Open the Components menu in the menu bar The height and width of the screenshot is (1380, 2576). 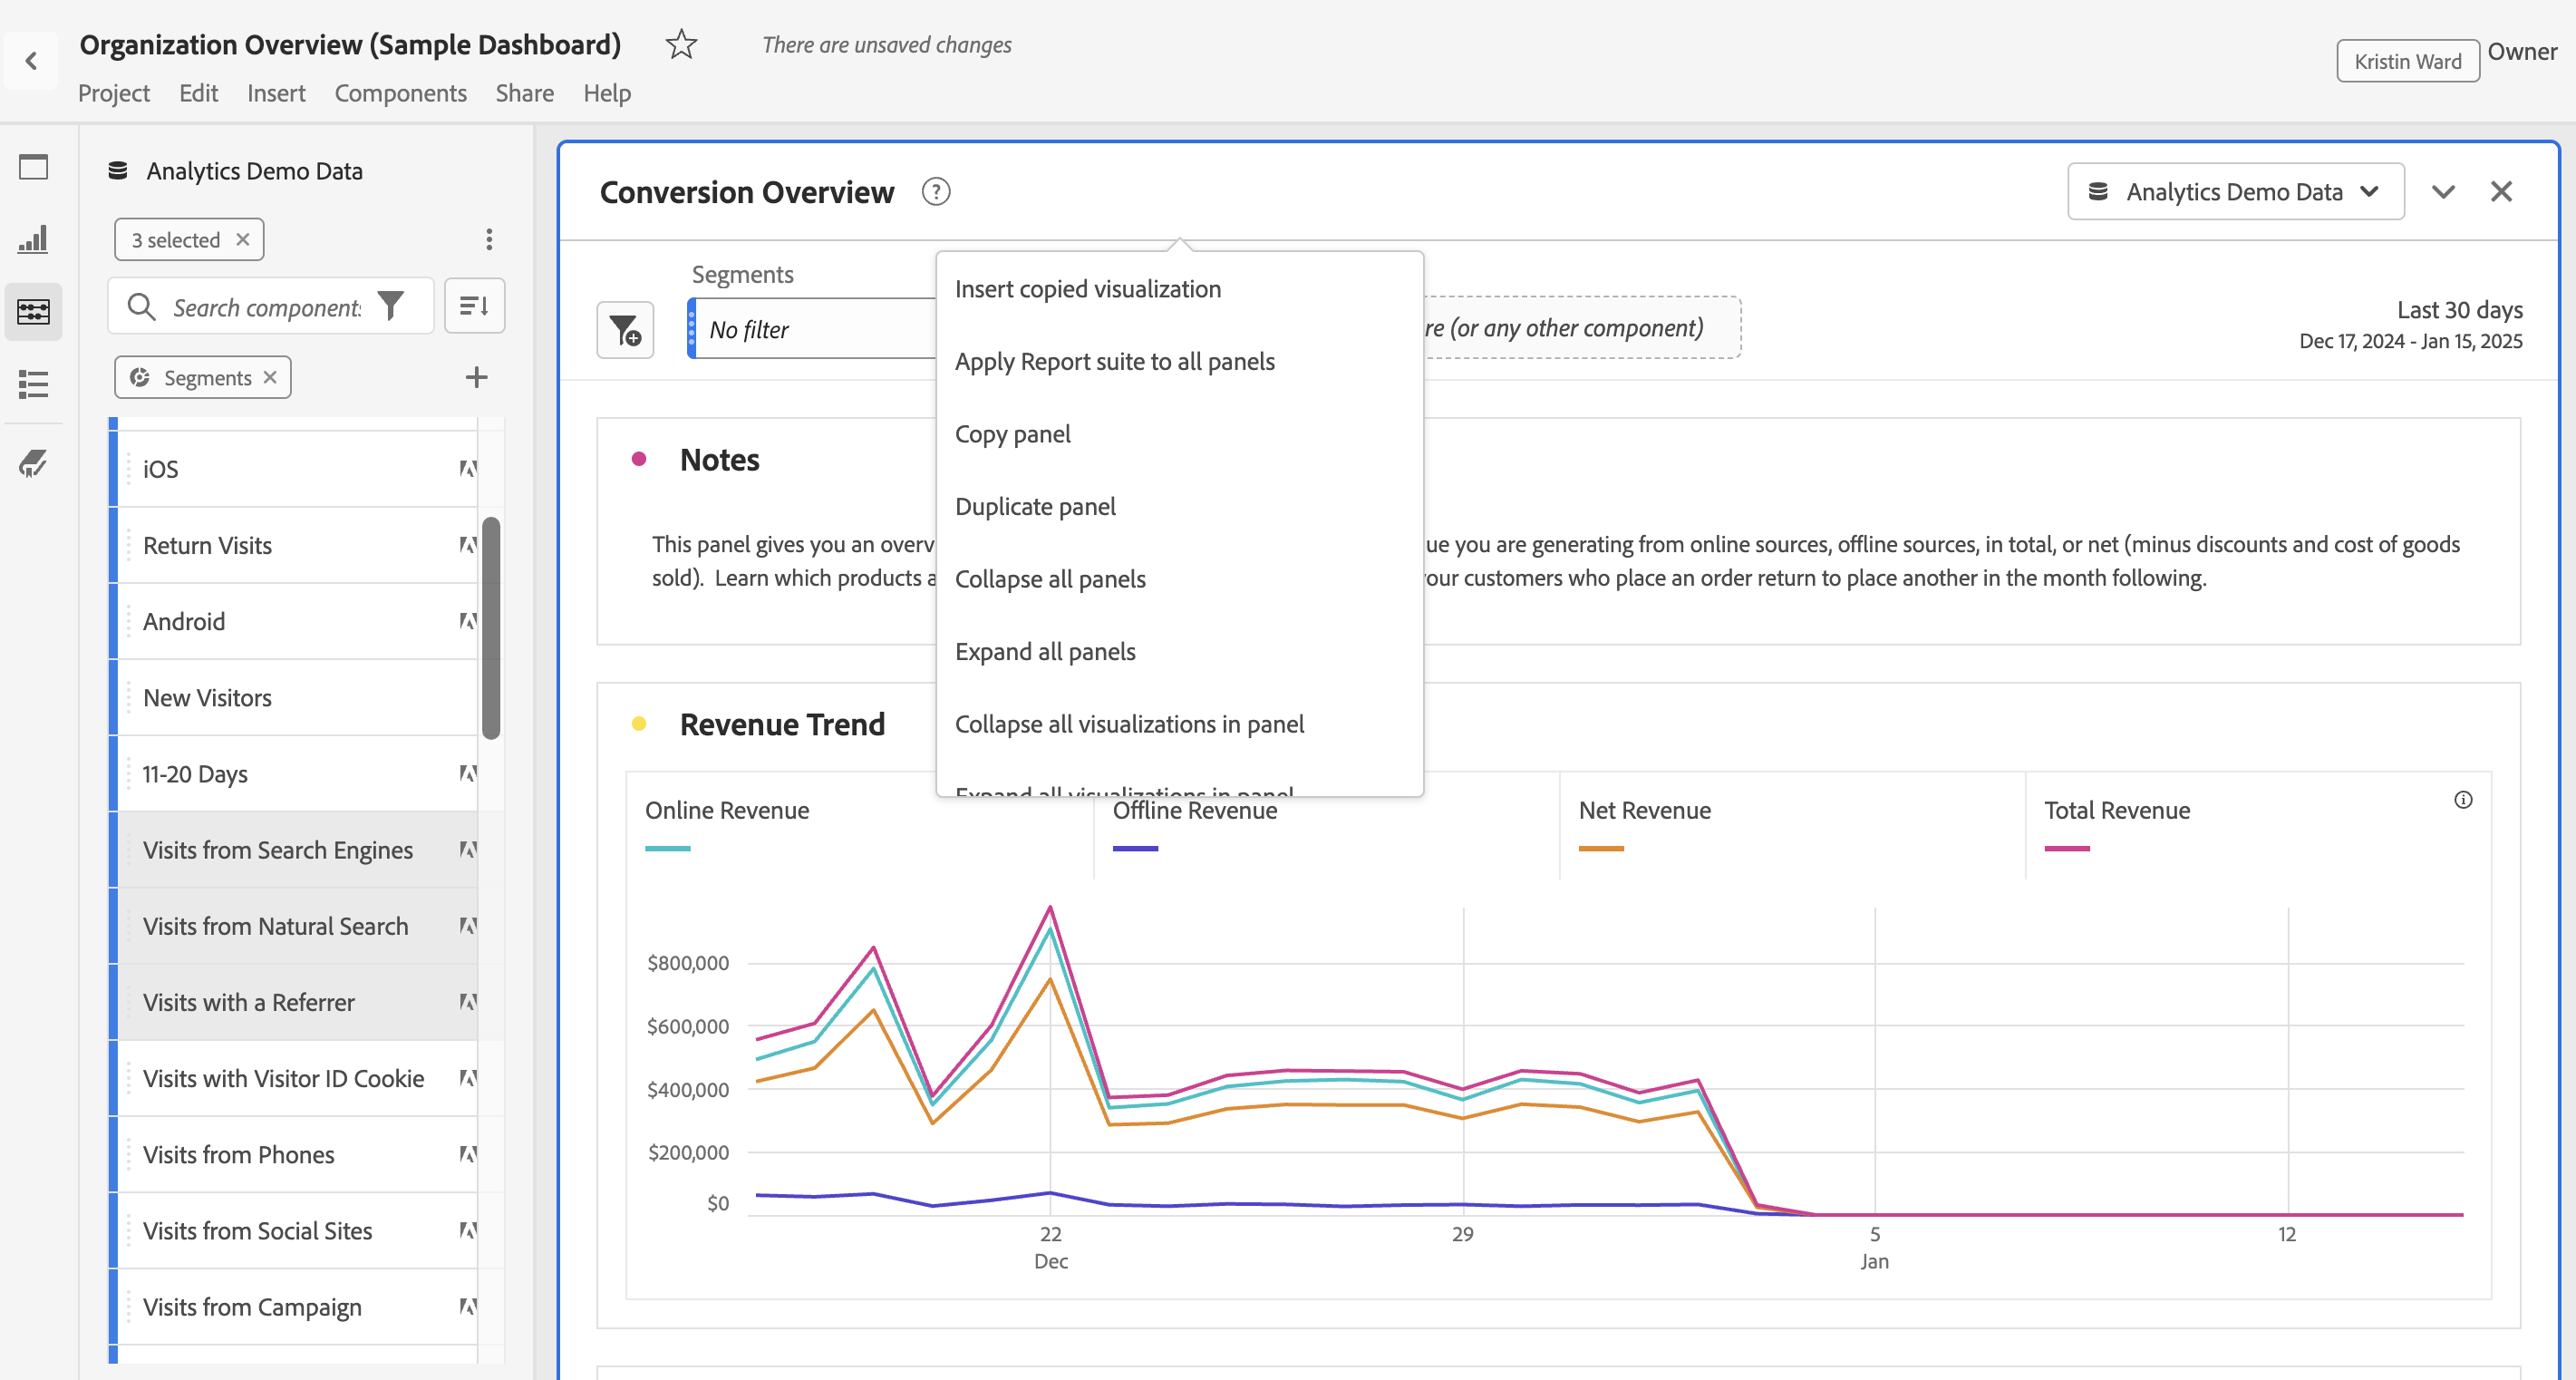[x=401, y=93]
